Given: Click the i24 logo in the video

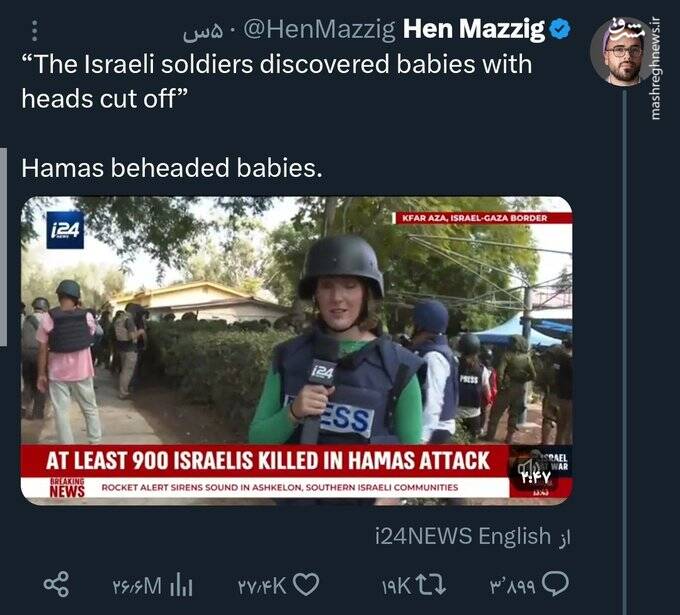Looking at the screenshot, I should click(65, 231).
